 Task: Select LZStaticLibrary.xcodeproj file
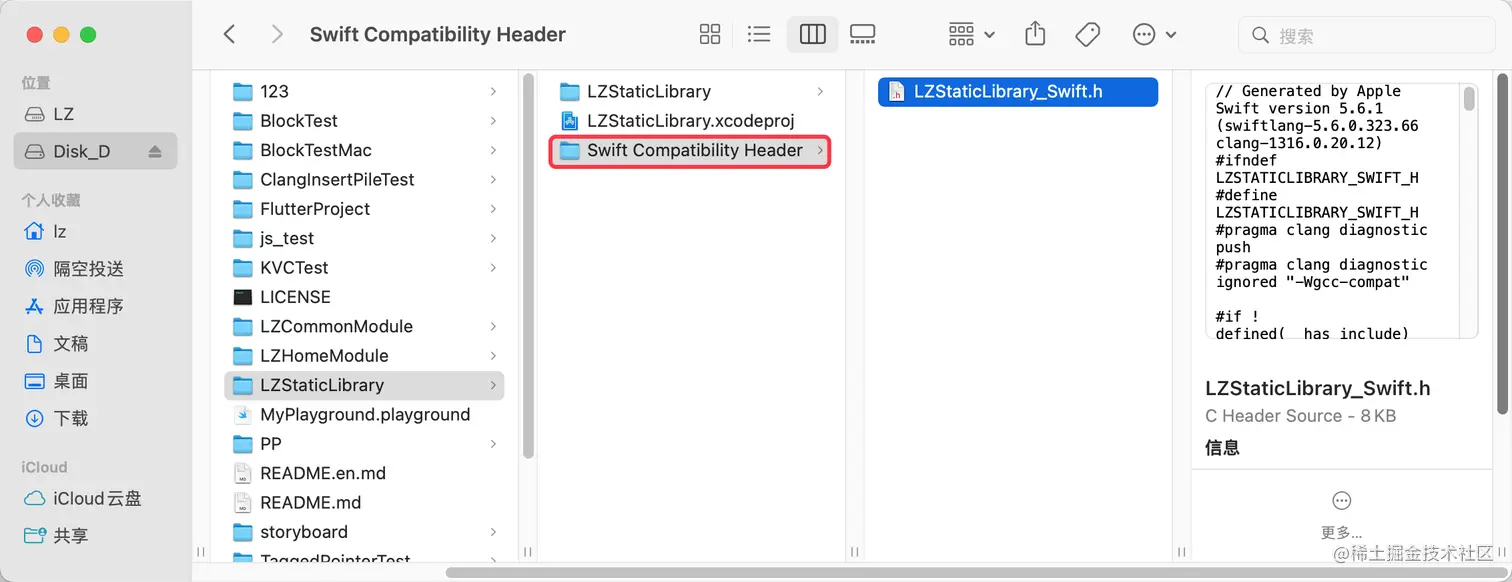tap(691, 121)
